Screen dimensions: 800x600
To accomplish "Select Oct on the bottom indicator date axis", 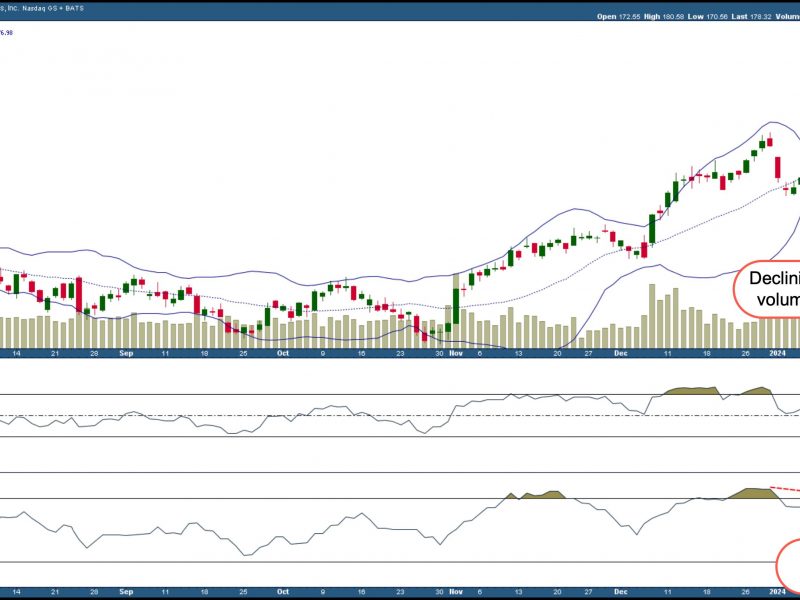I will tap(283, 592).
